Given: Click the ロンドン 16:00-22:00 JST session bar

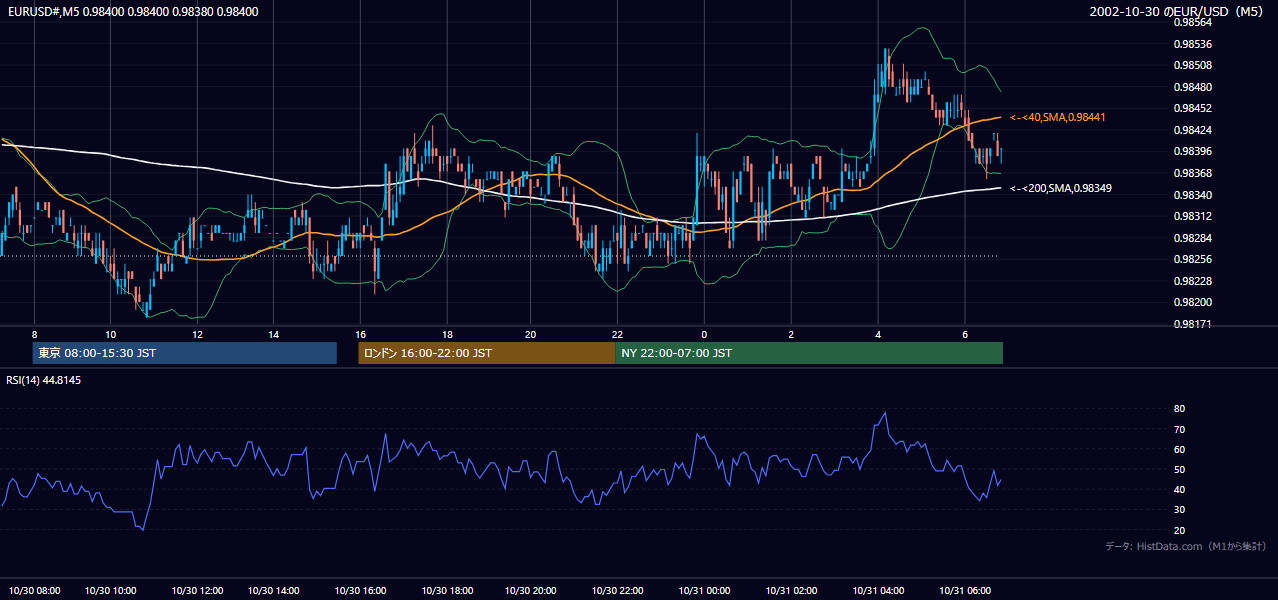Looking at the screenshot, I should point(487,353).
